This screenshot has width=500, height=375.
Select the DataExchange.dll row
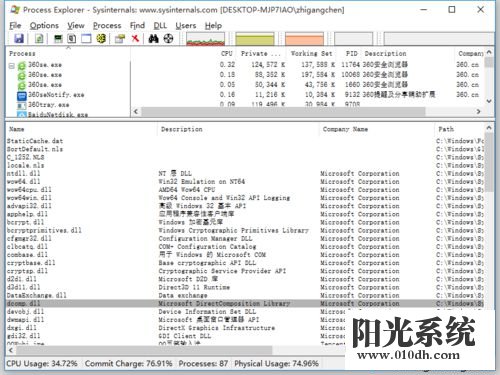point(245,295)
